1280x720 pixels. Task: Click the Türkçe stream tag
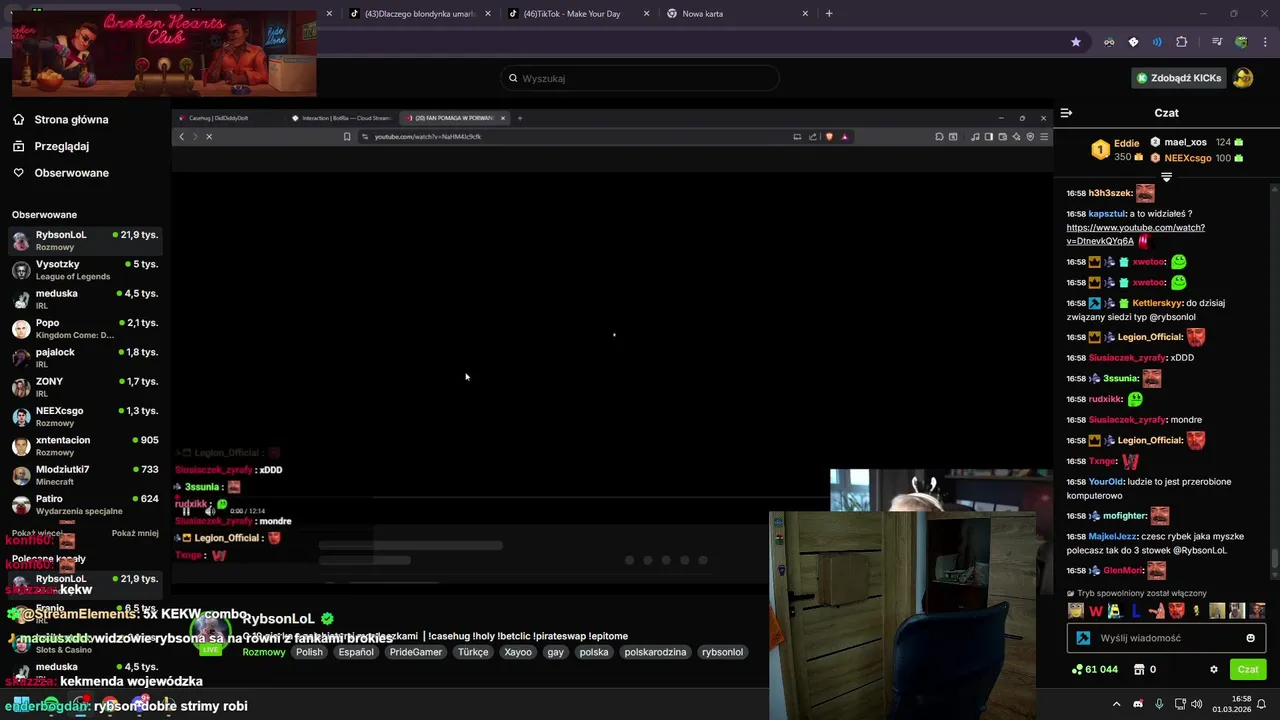[x=473, y=652]
